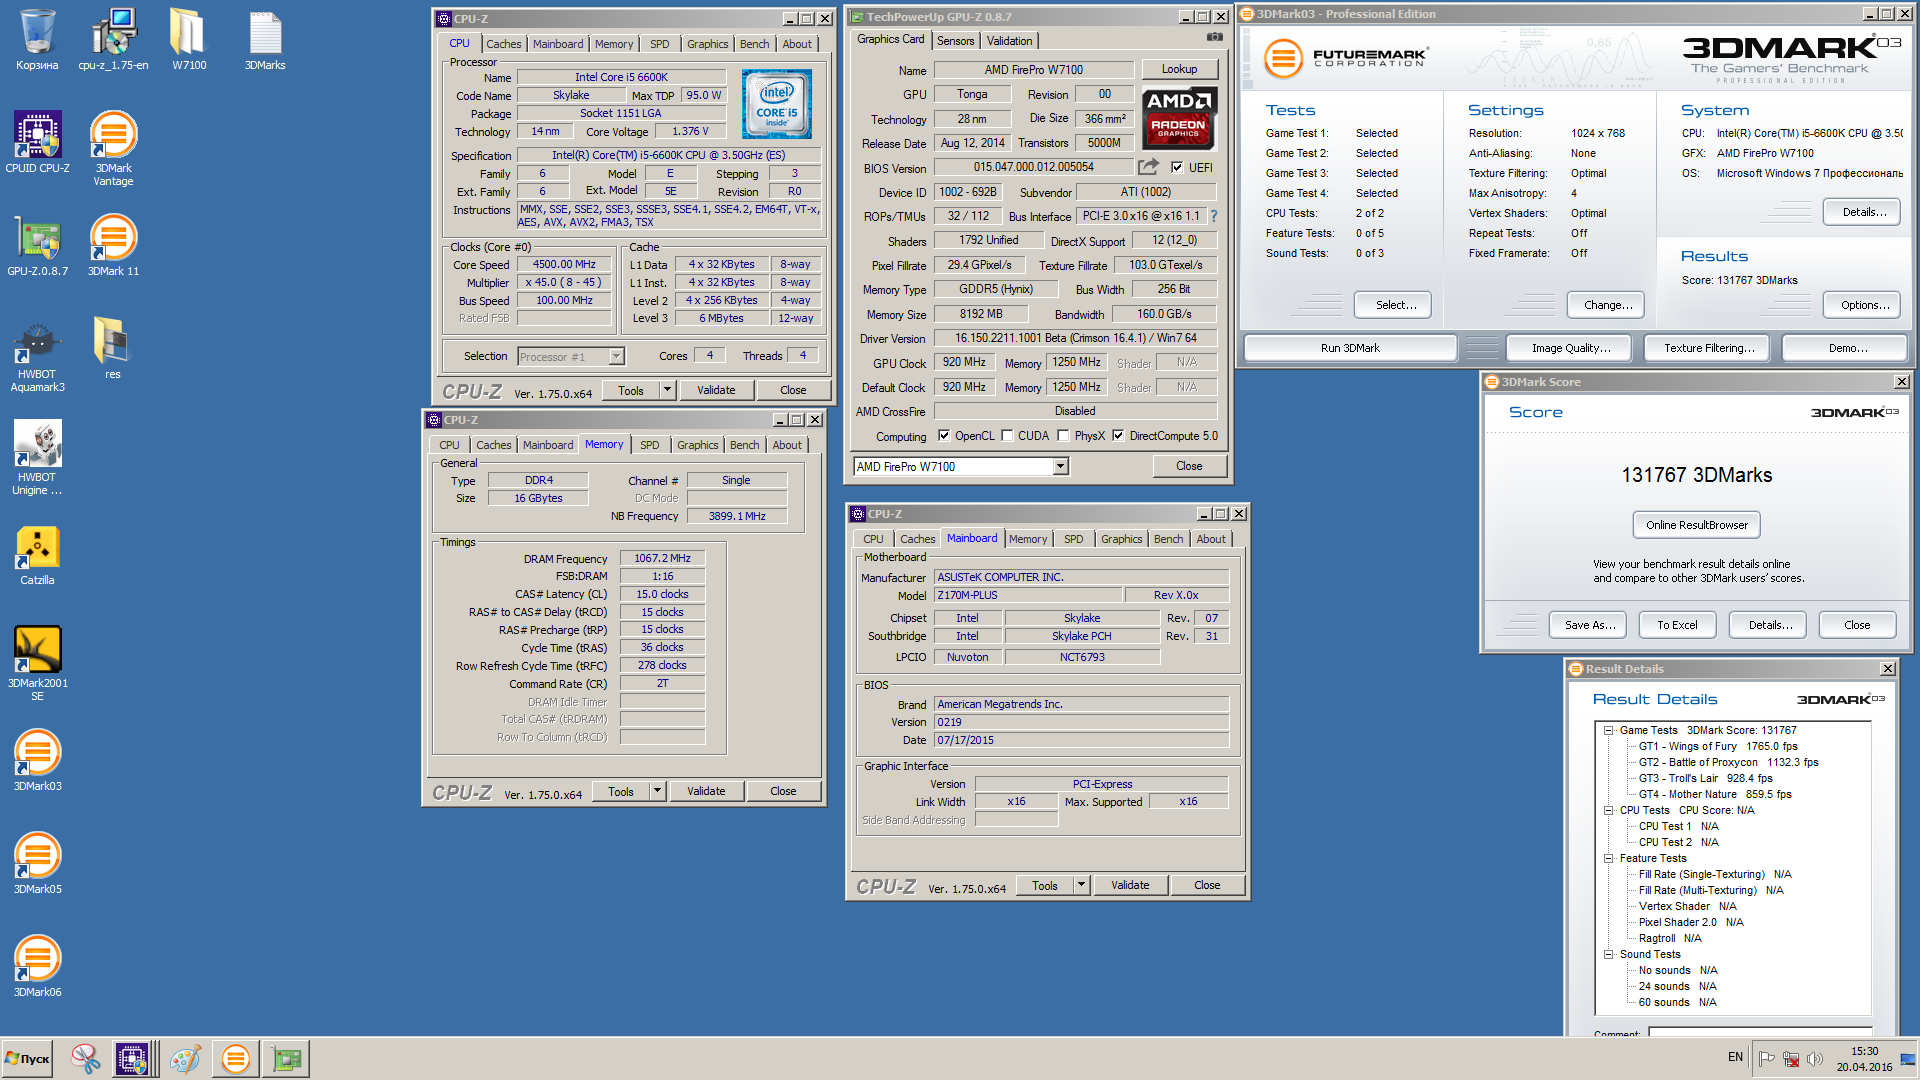Click the Run 3DMark button
This screenshot has width=1920, height=1080.
(x=1350, y=348)
